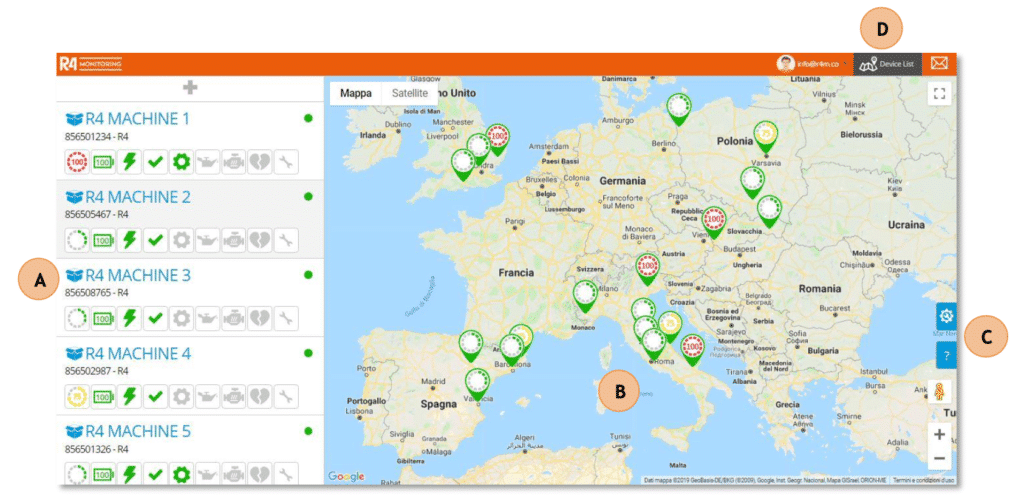Open the info@r4m.co user account menu
Viewport: 1024px width, 504px height.
tap(812, 64)
